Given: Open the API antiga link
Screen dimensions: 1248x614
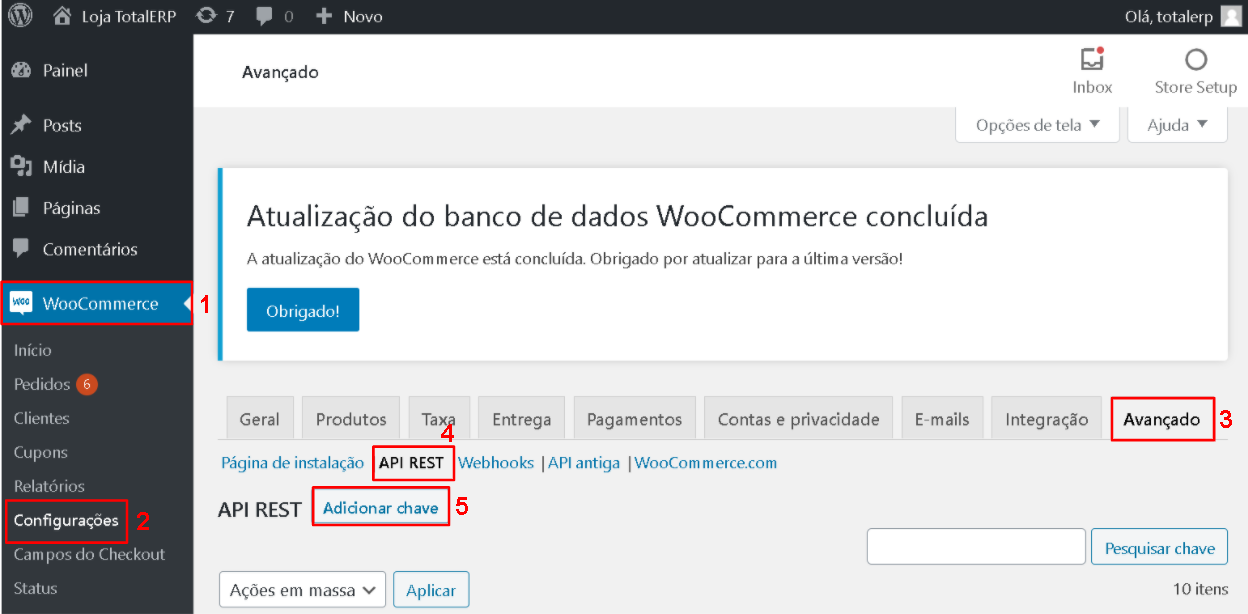Looking at the screenshot, I should click(x=584, y=463).
